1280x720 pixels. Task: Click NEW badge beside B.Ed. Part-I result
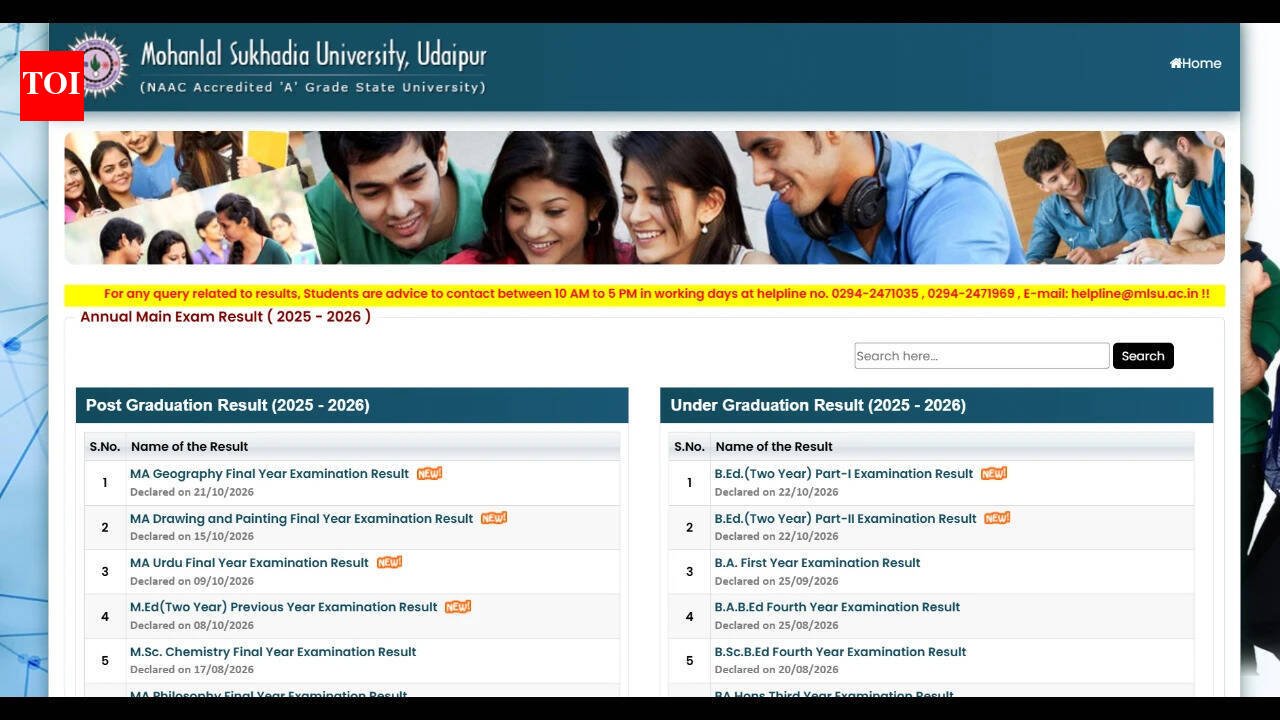point(994,474)
